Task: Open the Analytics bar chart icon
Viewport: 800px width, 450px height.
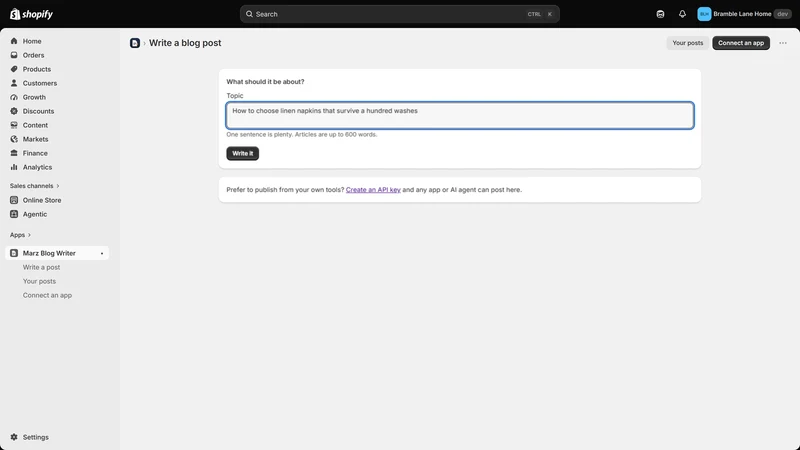Action: click(14, 167)
